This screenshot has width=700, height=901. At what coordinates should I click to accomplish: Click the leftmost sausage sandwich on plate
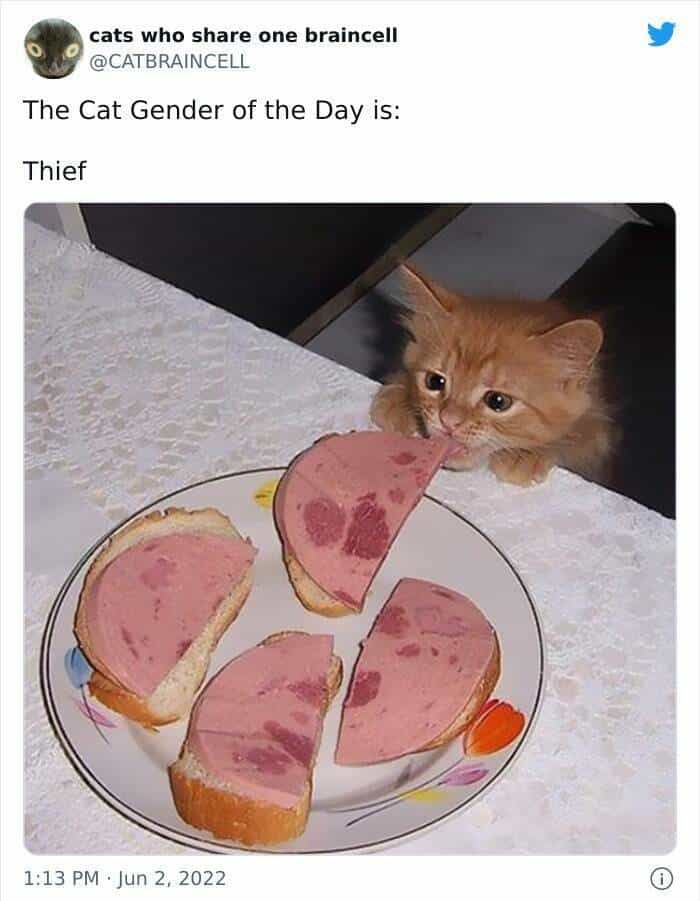pyautogui.click(x=164, y=612)
